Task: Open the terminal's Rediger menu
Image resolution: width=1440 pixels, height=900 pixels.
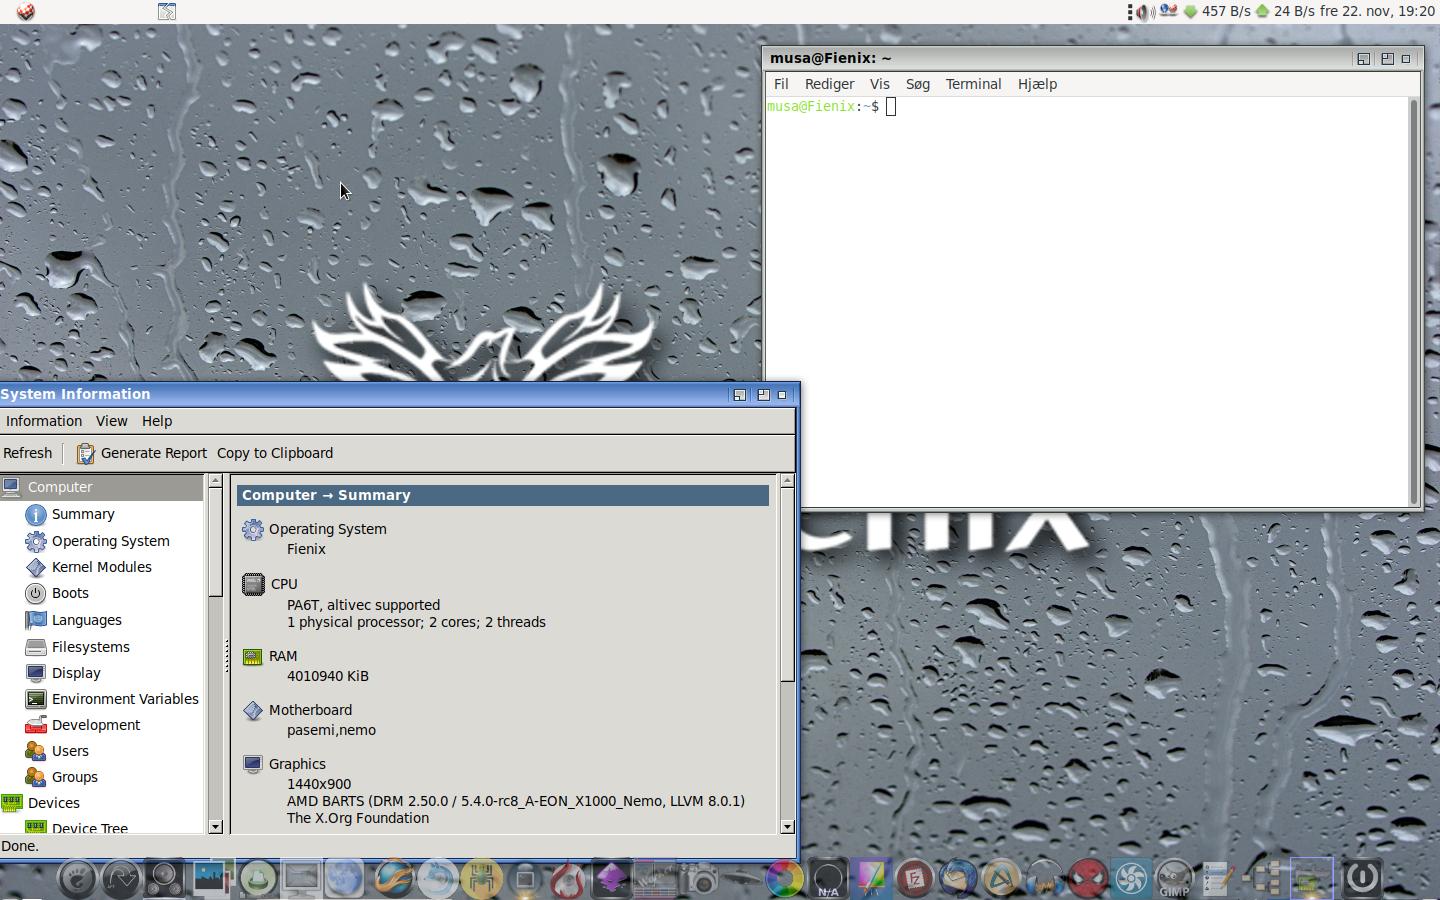Action: pos(829,84)
